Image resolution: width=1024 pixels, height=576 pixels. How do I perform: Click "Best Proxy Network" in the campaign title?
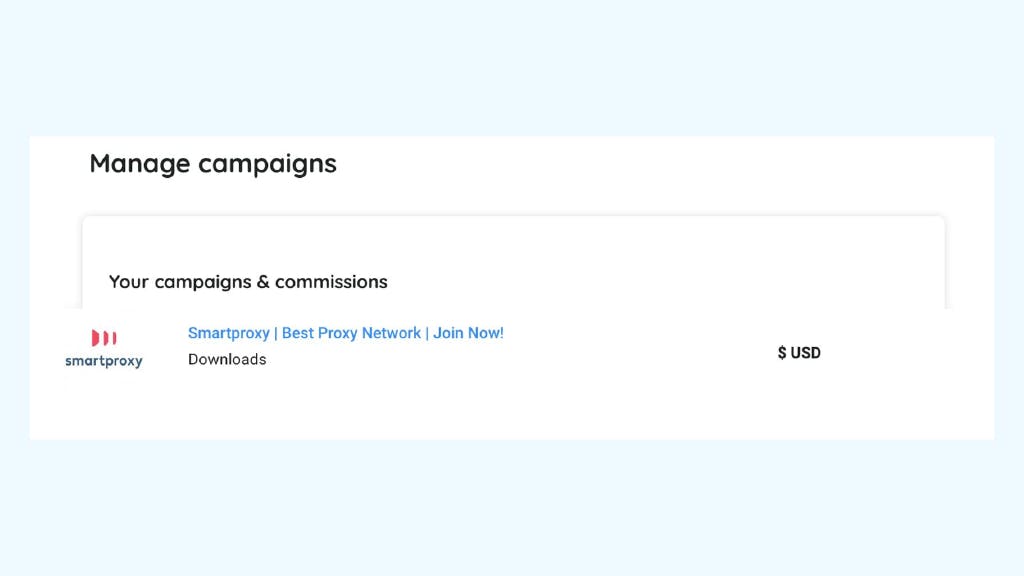point(351,333)
